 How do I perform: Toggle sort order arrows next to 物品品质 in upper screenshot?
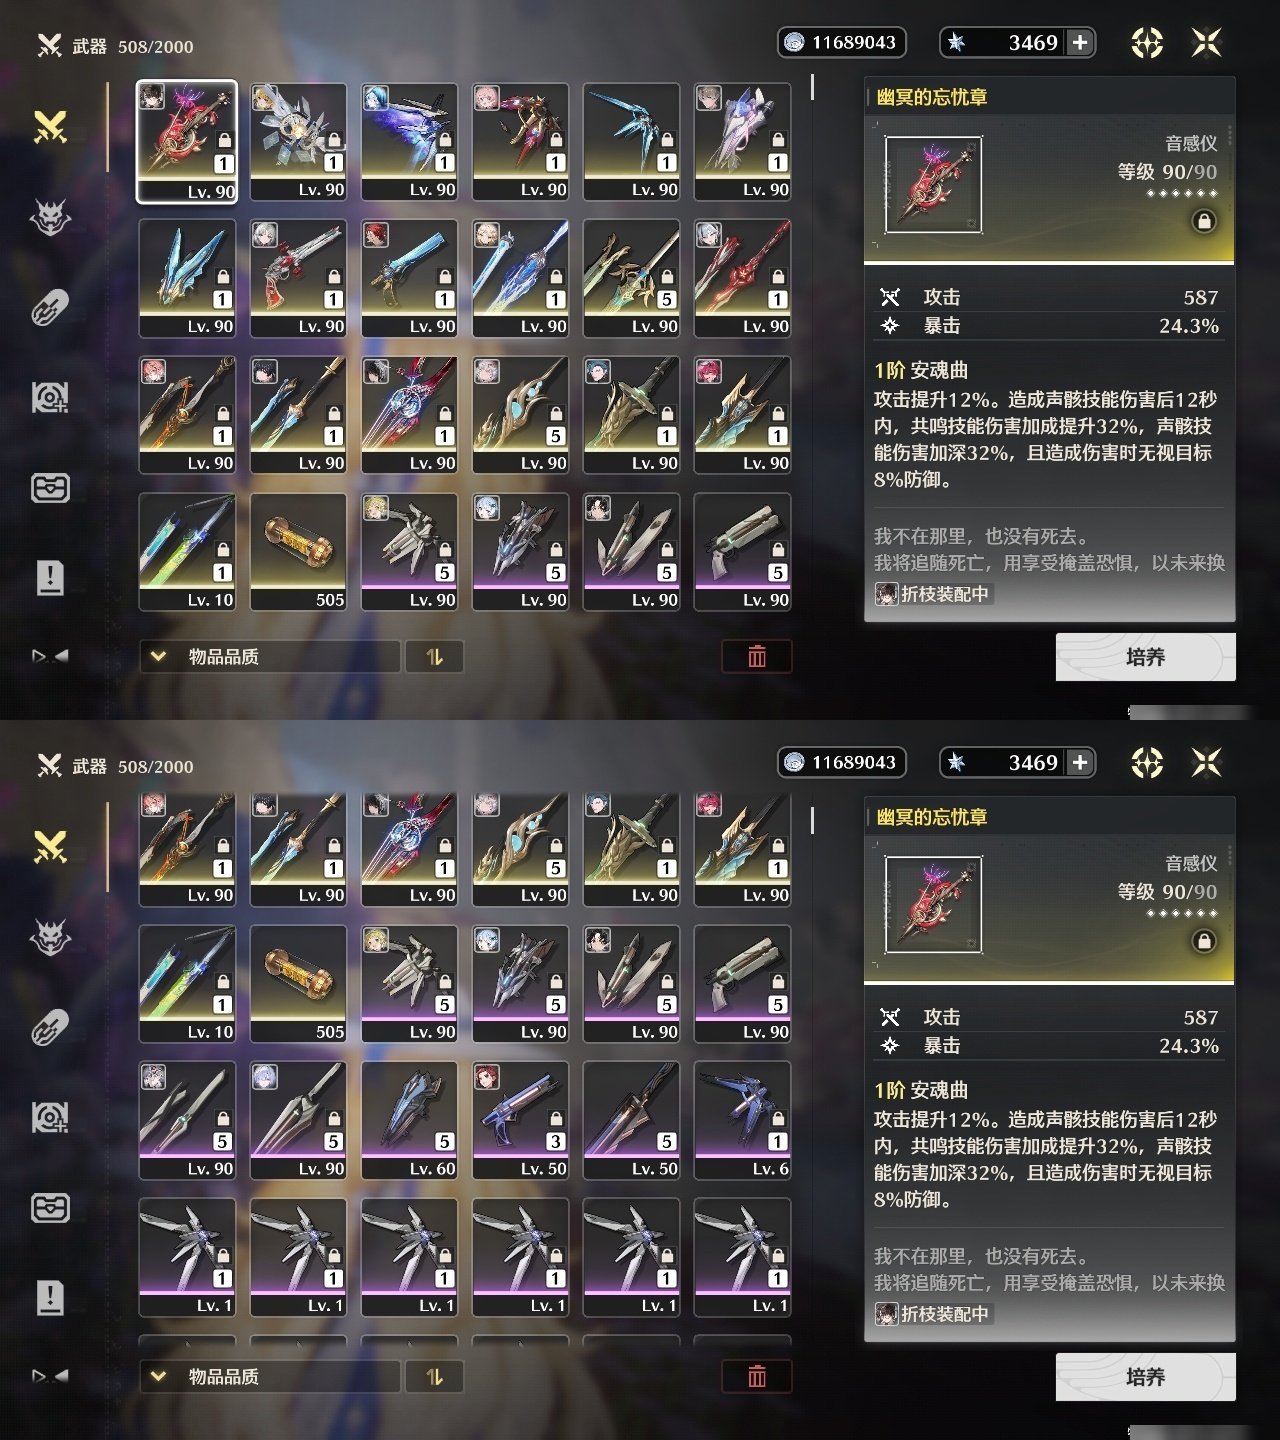click(434, 657)
